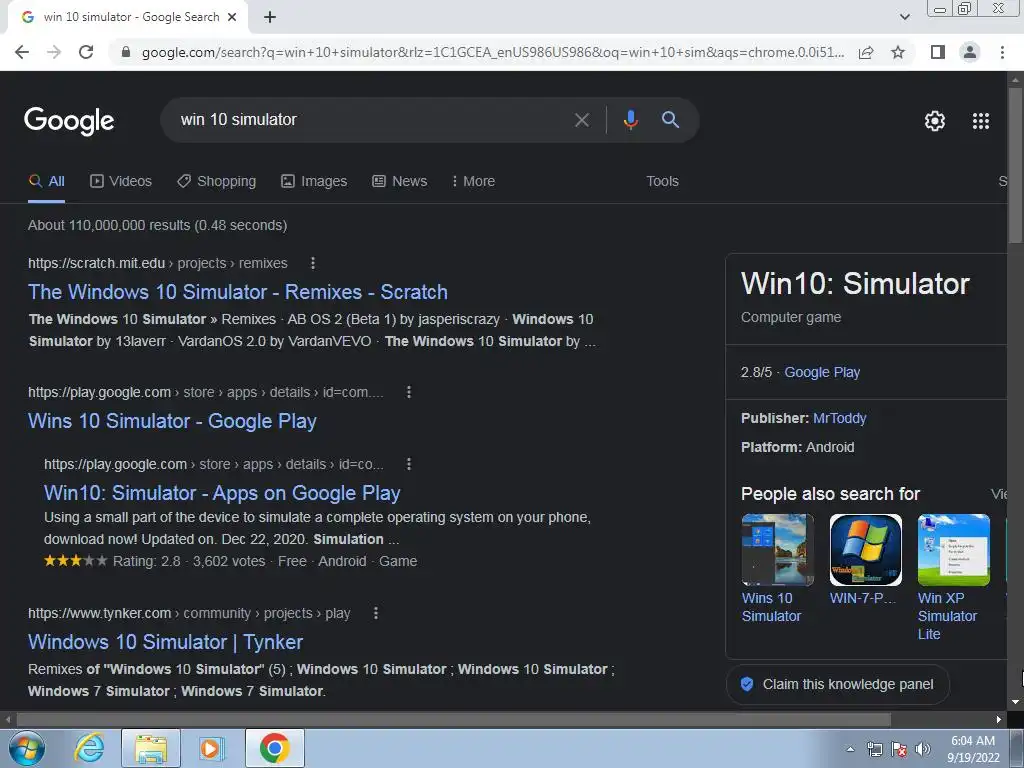Screen dimensions: 1024x768
Task: Open Wins 10 Simulator - Google Play link
Action: tap(172, 421)
